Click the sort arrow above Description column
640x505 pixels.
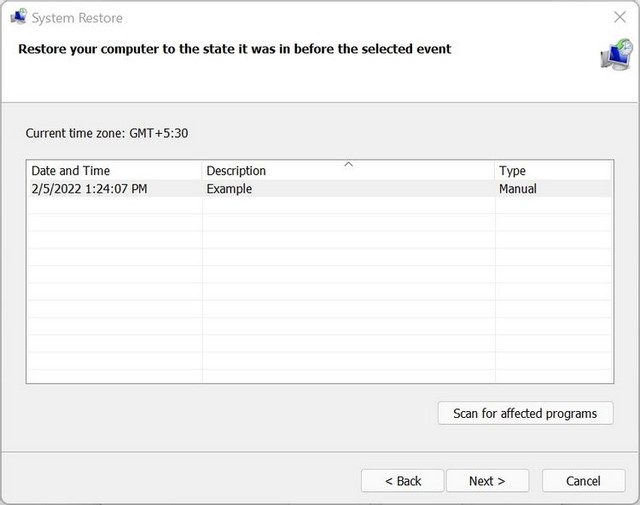point(348,164)
